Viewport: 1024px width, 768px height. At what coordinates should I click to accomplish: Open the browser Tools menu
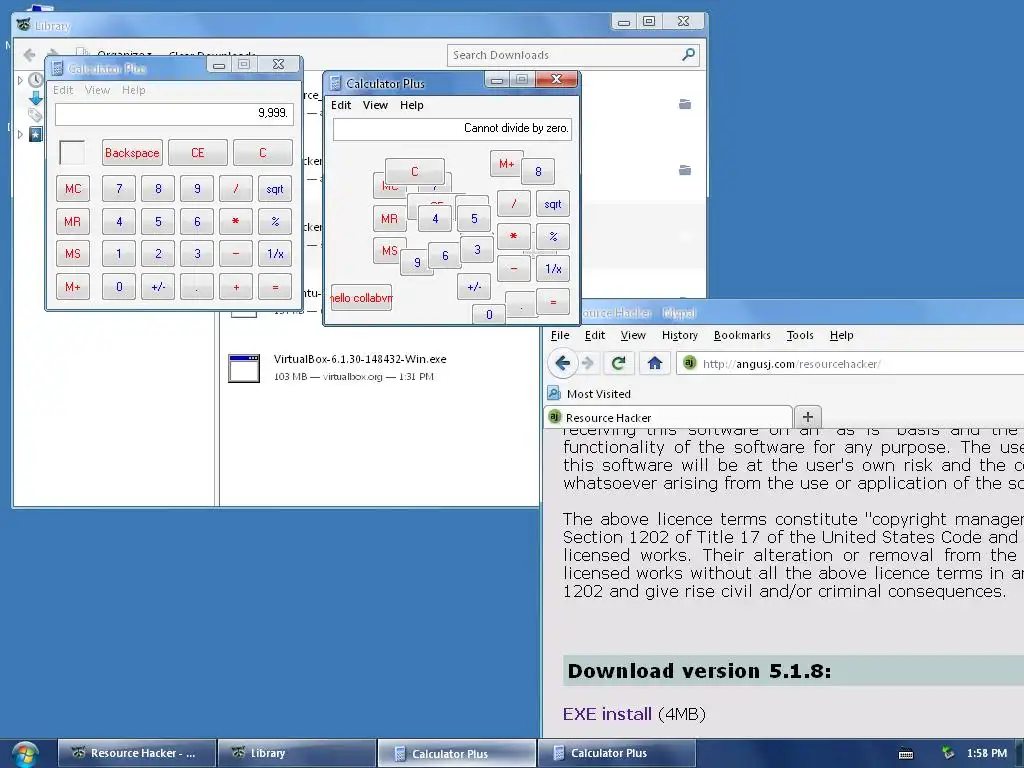click(800, 335)
